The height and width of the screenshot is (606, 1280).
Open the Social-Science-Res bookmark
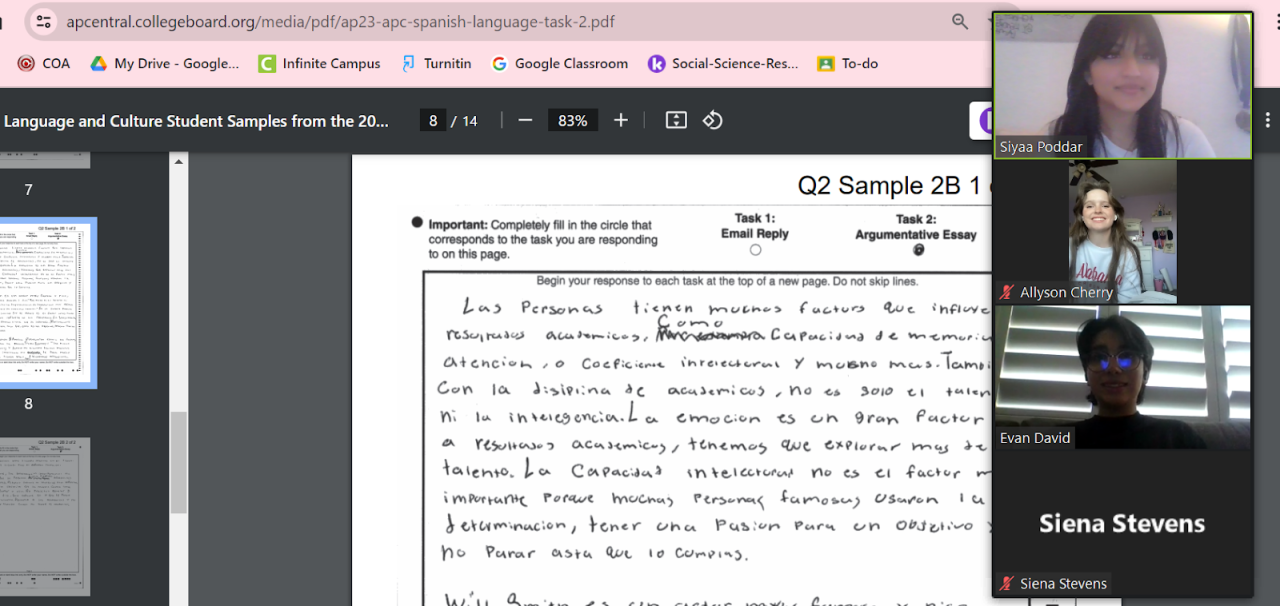(723, 63)
